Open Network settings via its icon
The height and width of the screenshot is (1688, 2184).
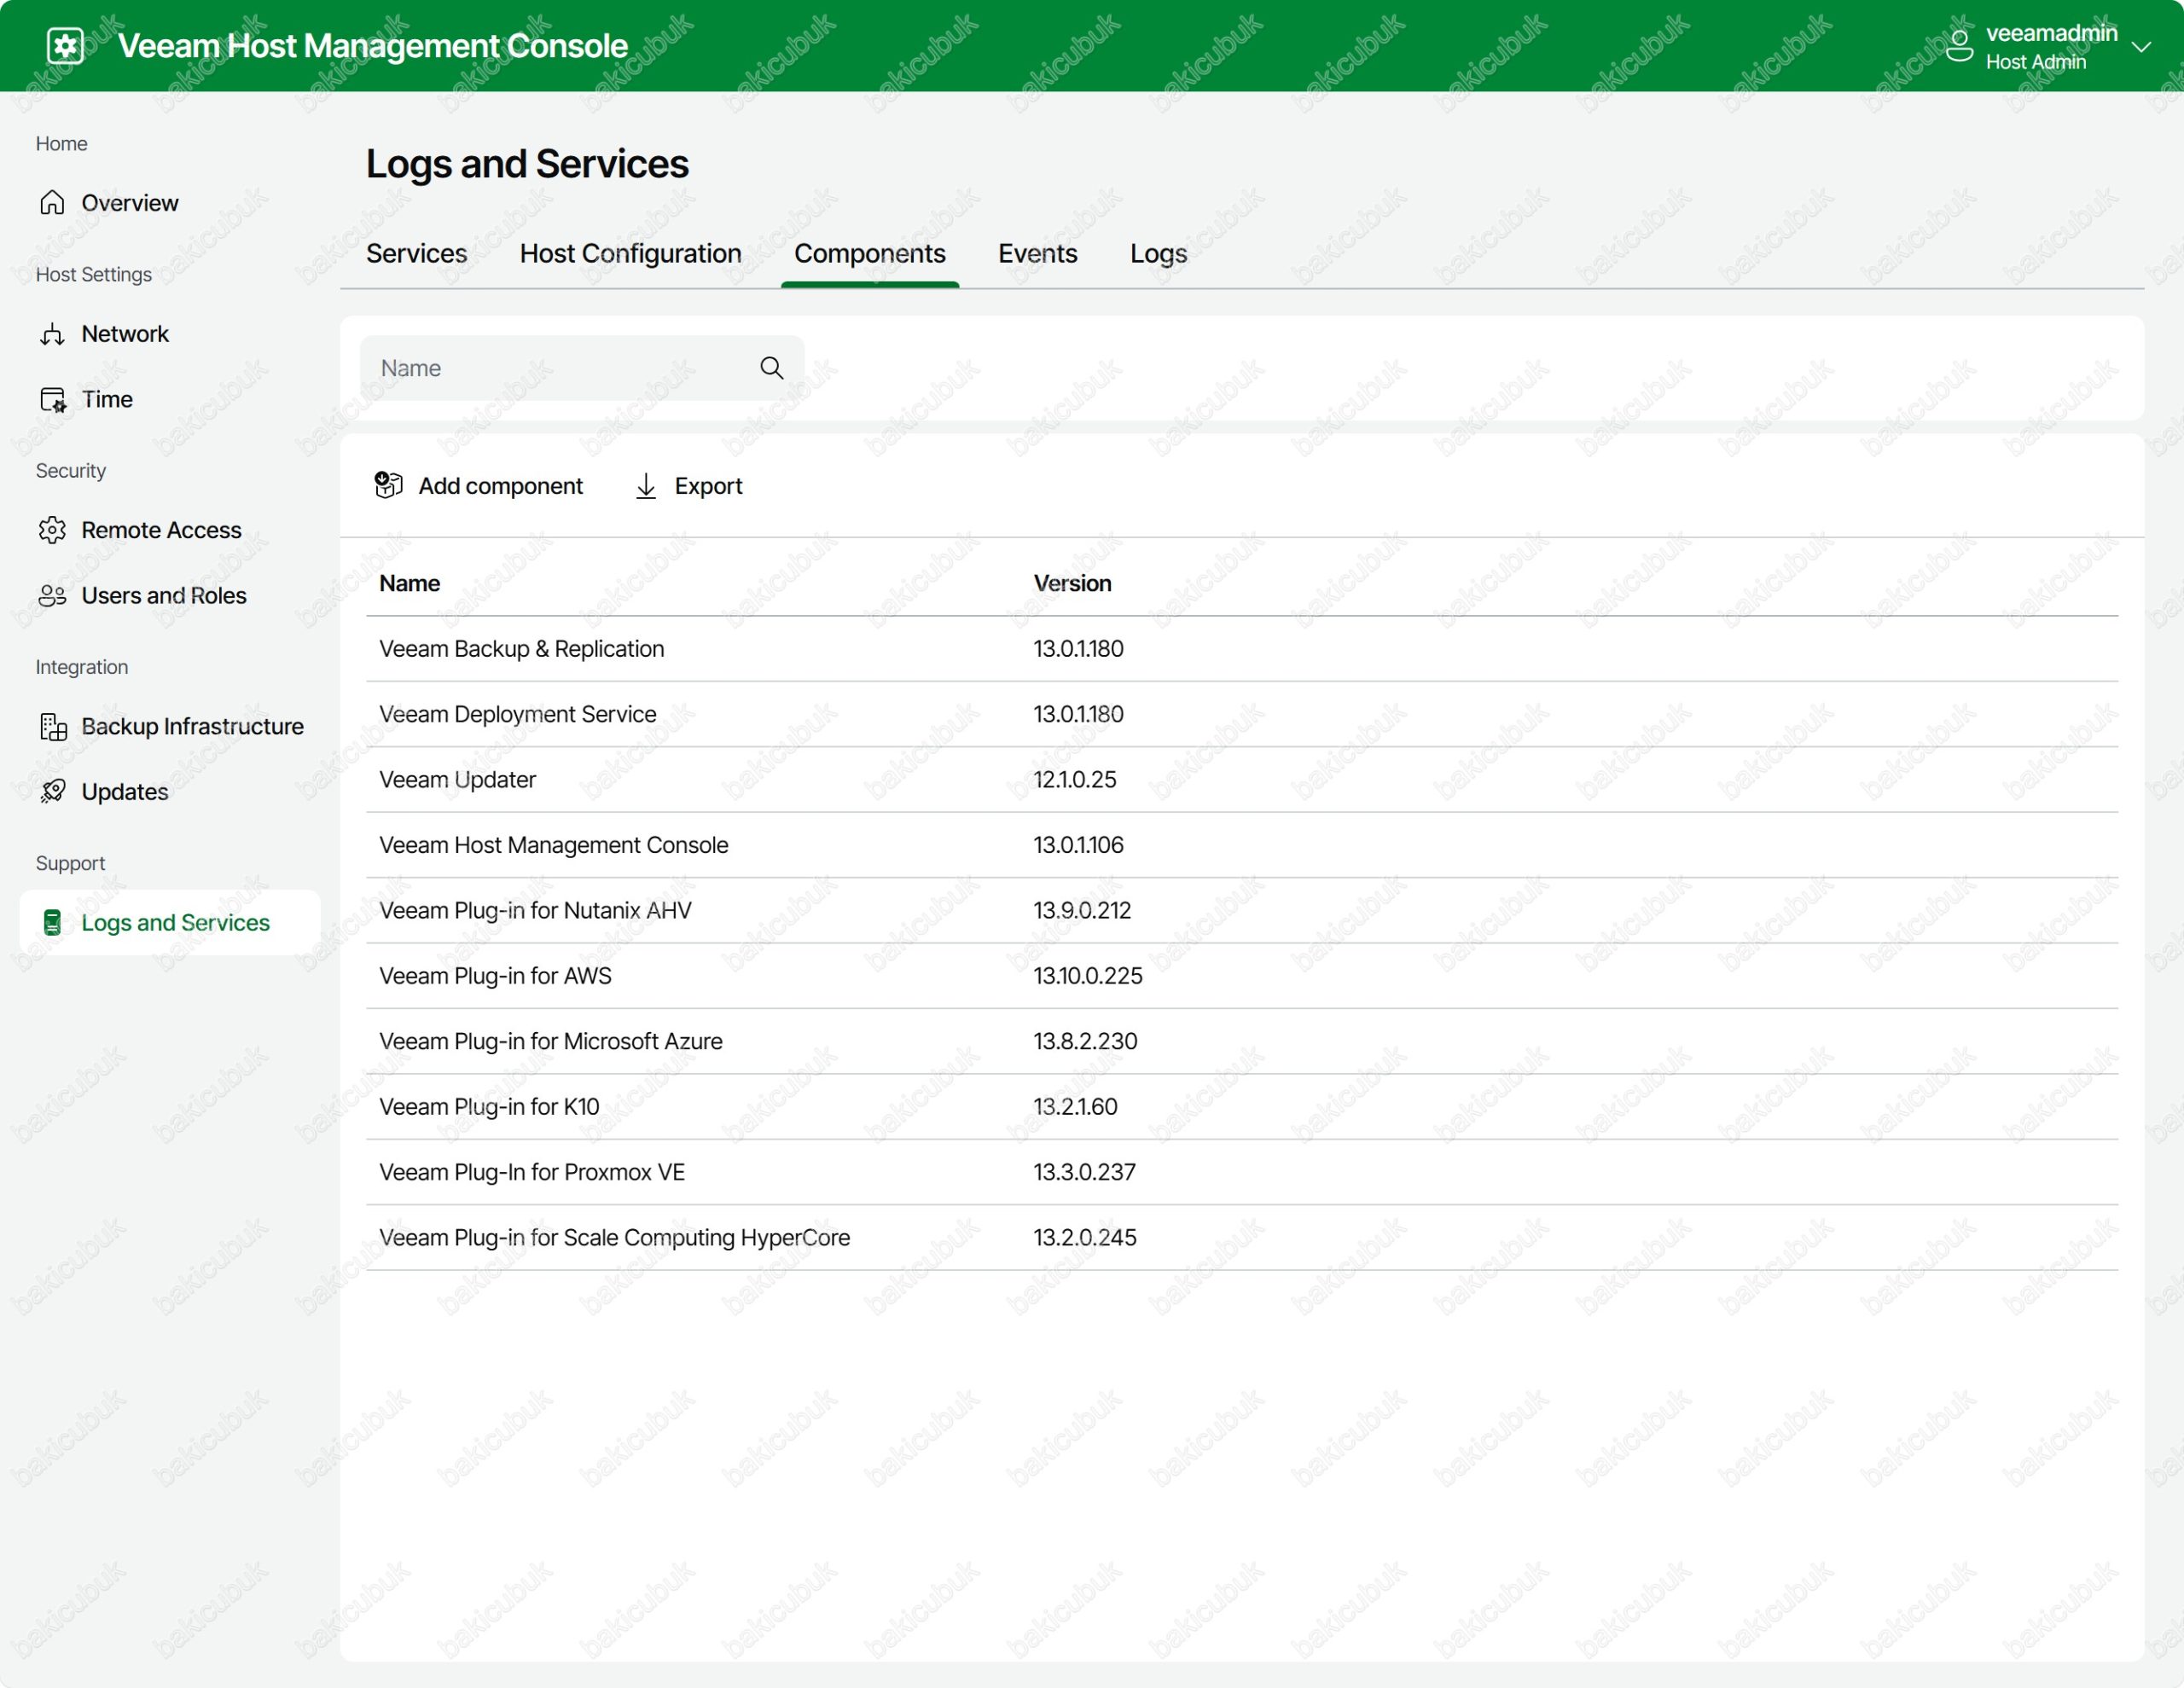52,334
